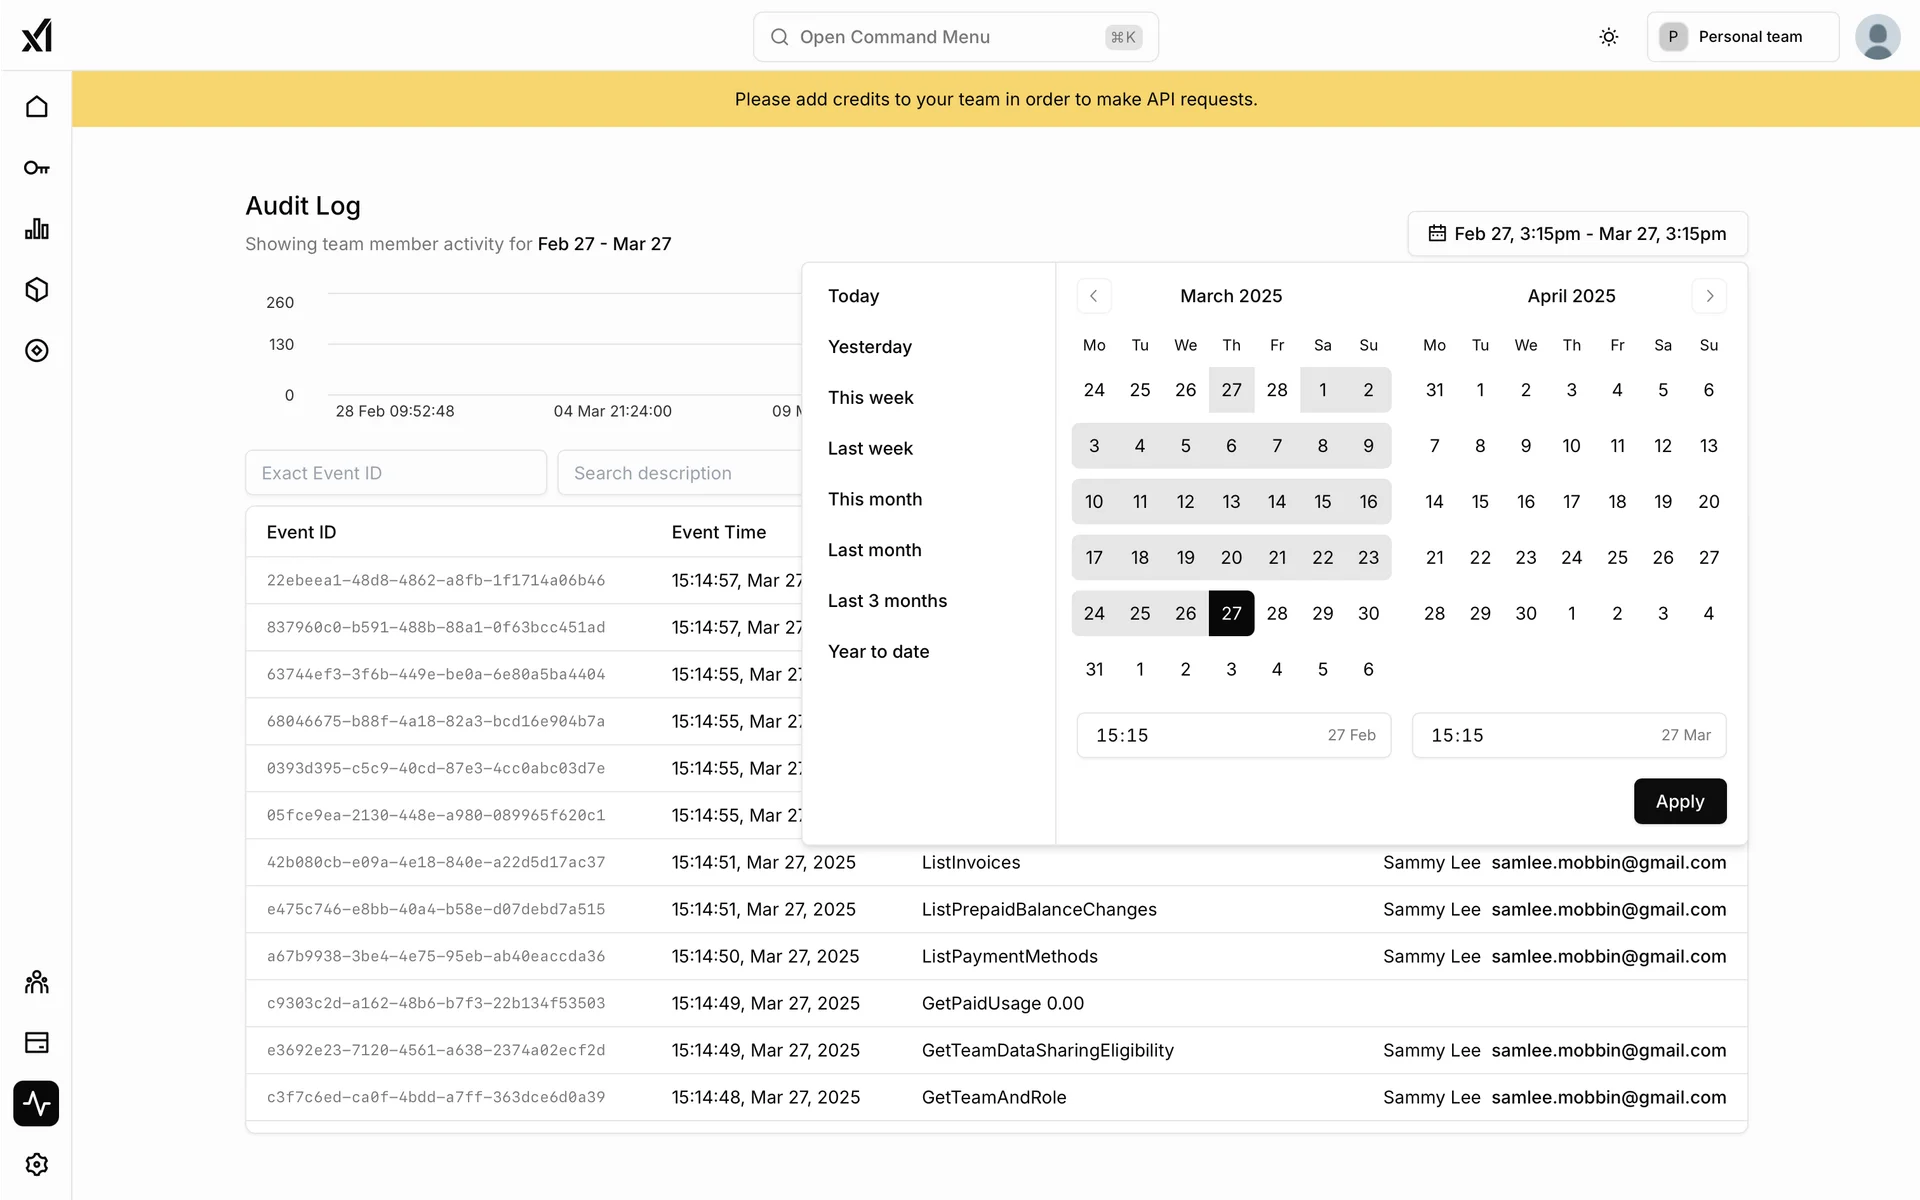Image resolution: width=1920 pixels, height=1200 pixels.
Task: Open the Home icon in sidebar
Action: click(37, 107)
